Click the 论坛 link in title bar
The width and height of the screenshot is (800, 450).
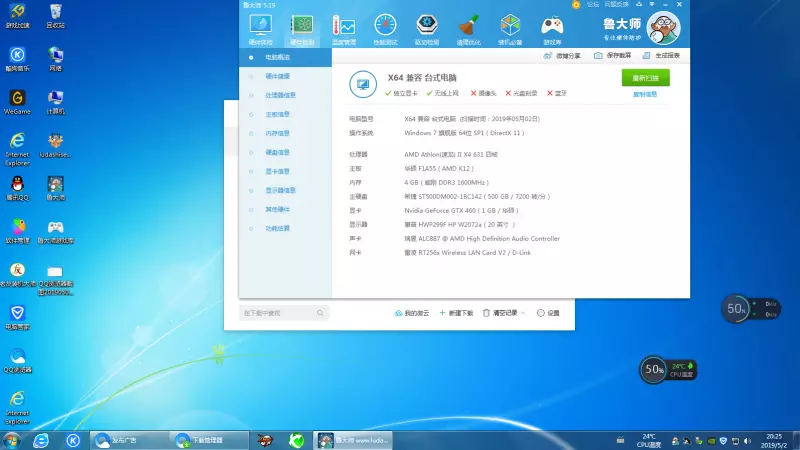tap(592, 5)
